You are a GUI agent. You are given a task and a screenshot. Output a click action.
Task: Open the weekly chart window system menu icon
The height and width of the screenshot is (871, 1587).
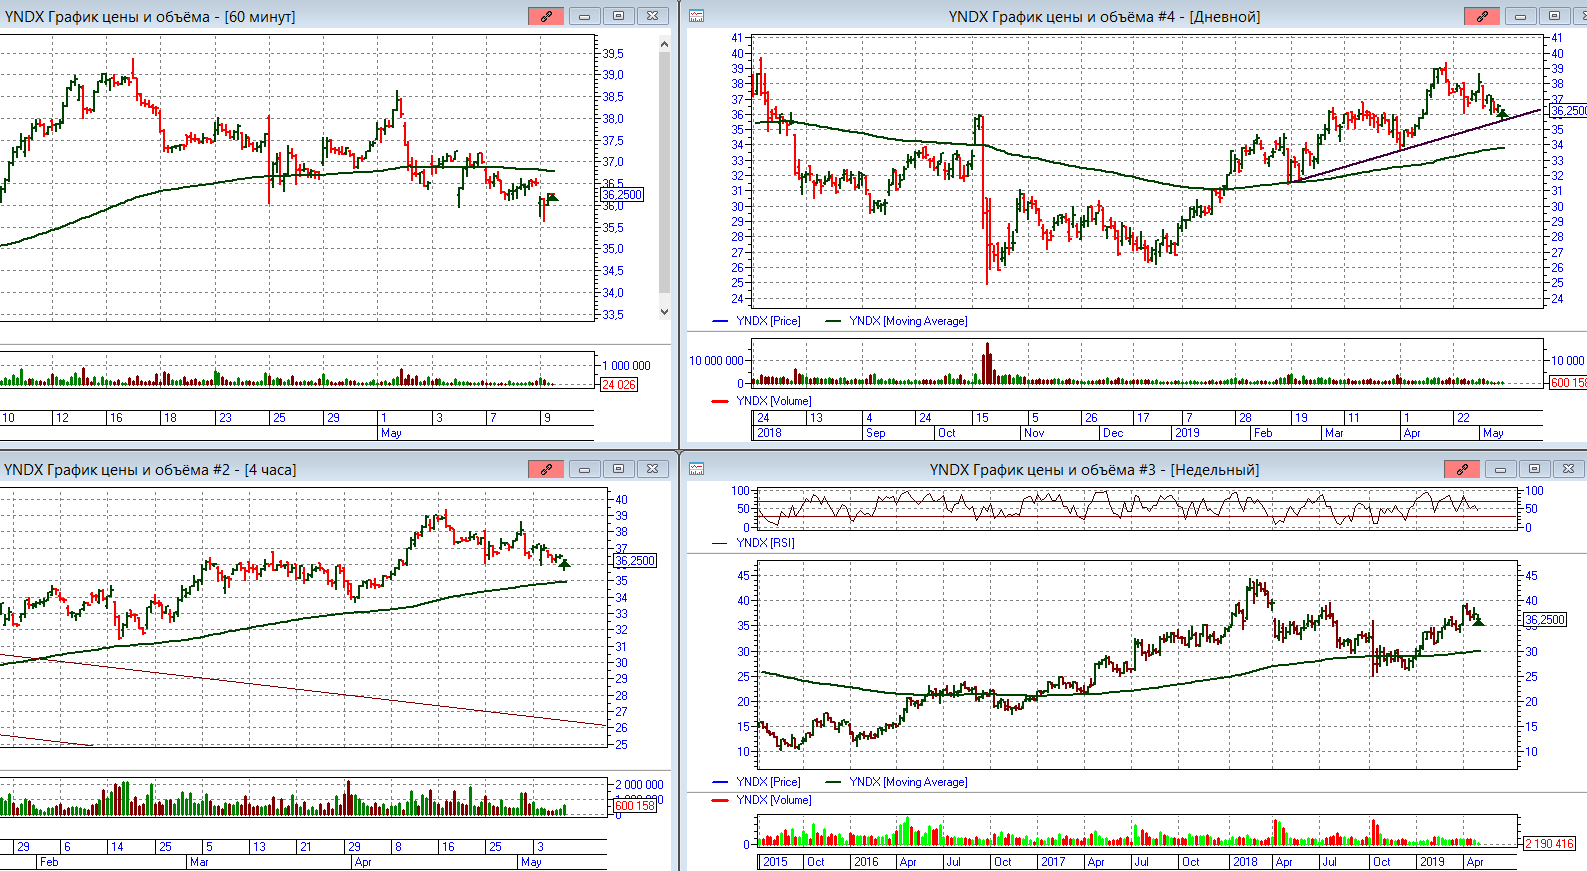coord(697,469)
